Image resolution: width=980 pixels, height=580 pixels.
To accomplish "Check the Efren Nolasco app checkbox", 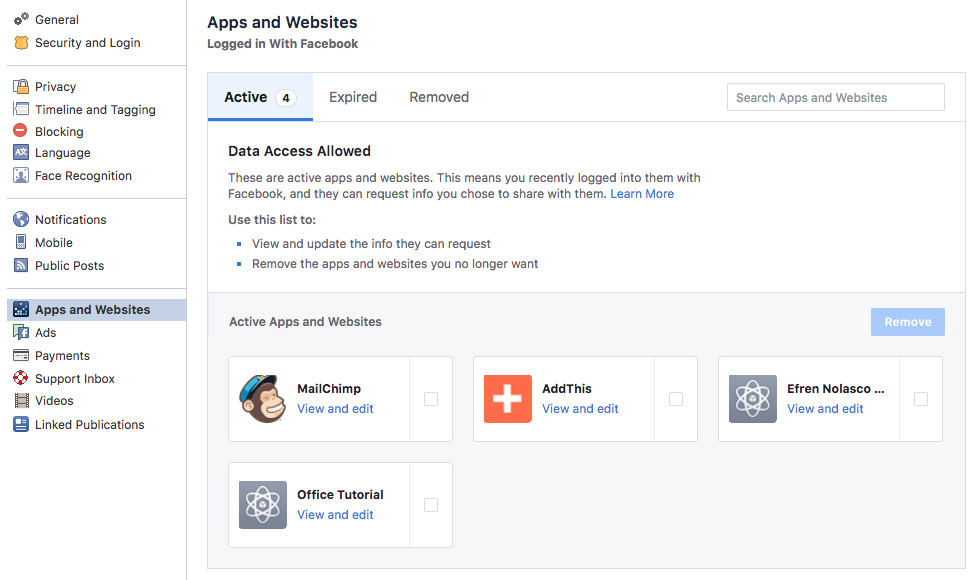I will [921, 399].
